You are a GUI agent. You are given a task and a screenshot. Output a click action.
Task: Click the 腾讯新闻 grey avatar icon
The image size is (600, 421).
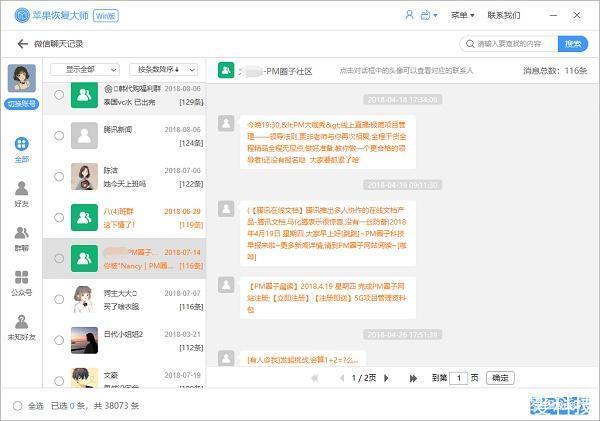click(x=85, y=135)
